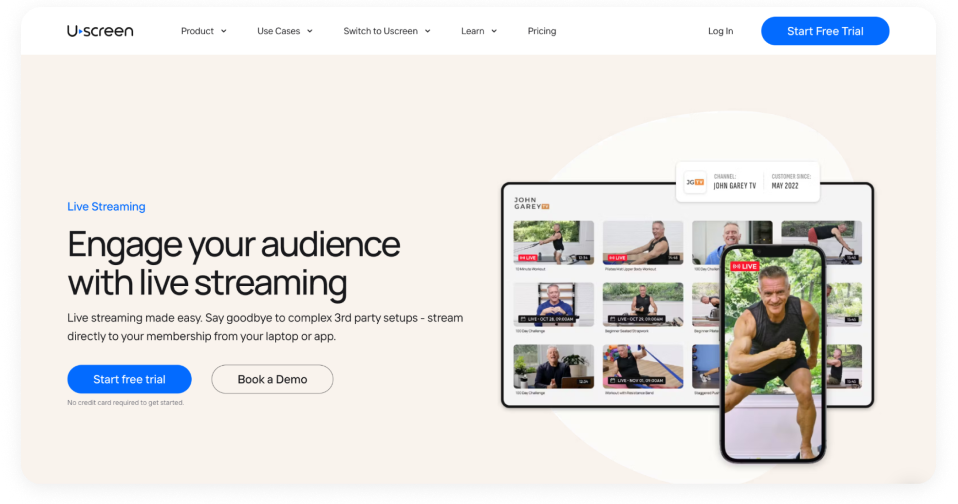Viewport: 958px width, 504px height.
Task: Click the LIVE Oct 28 schedule badge on 100 Day Challenge
Action: pyautogui.click(x=546, y=319)
